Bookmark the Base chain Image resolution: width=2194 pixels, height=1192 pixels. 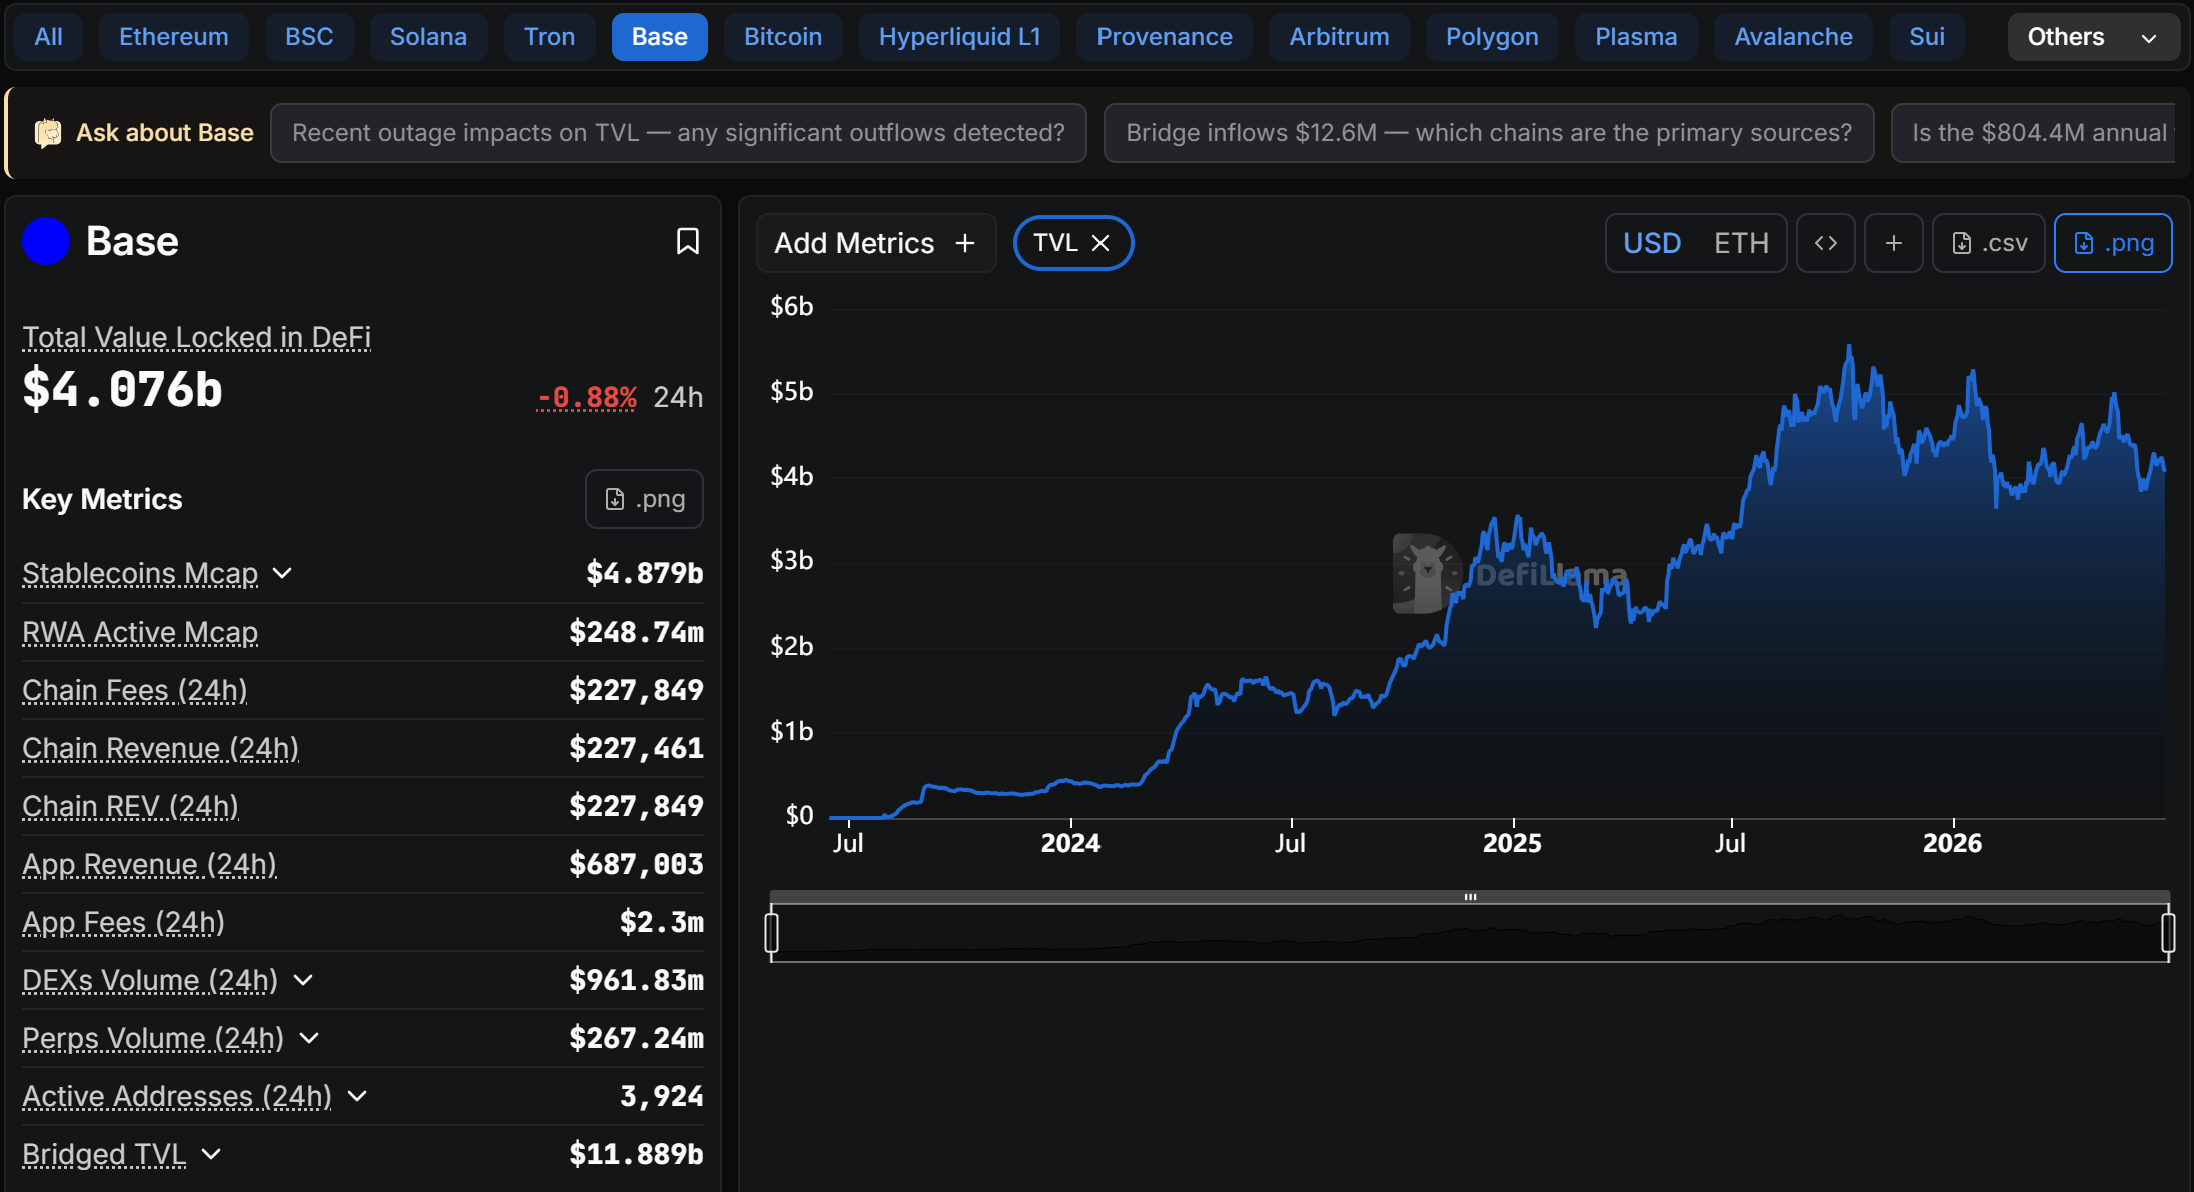(688, 241)
